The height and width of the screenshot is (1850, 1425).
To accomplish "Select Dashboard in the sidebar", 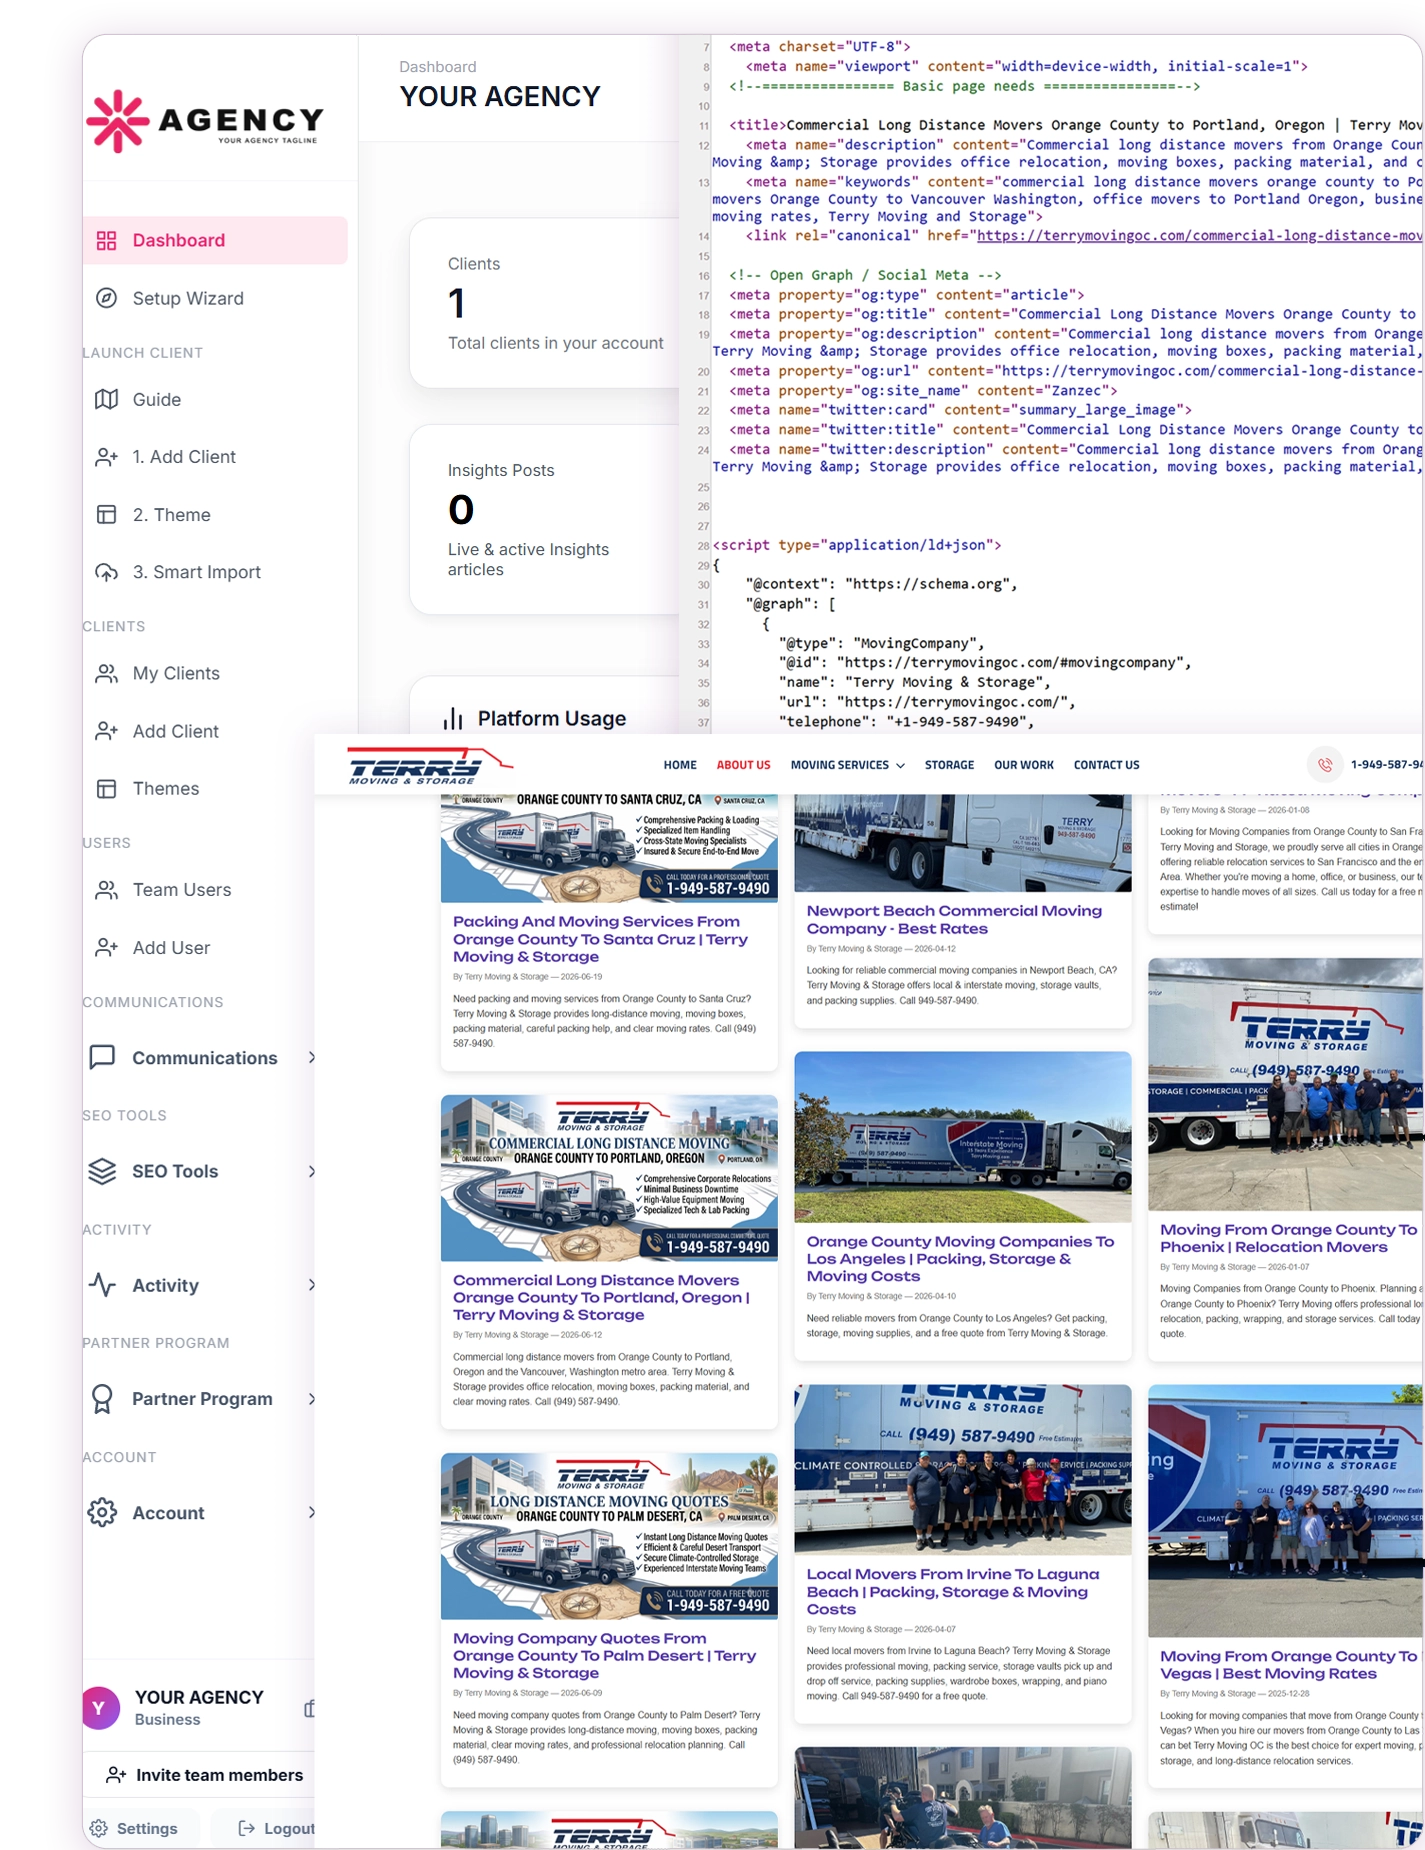I will point(215,240).
